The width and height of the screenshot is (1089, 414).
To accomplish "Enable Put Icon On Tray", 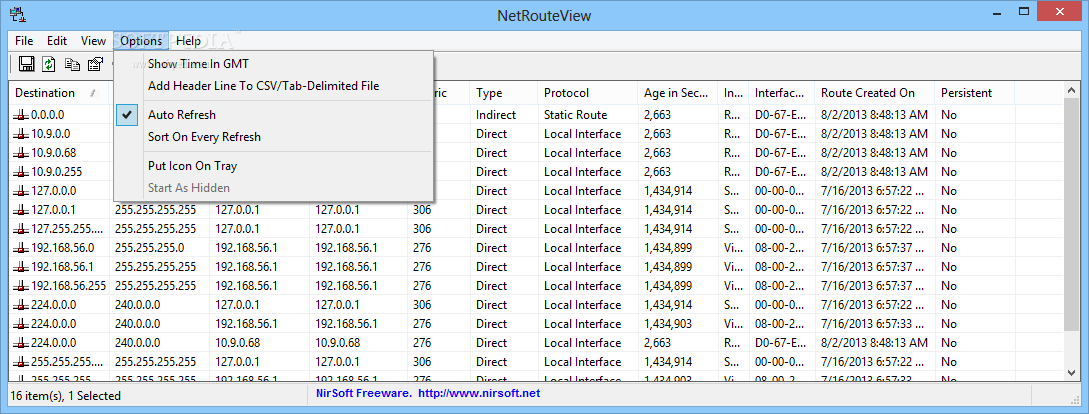I will point(274,166).
